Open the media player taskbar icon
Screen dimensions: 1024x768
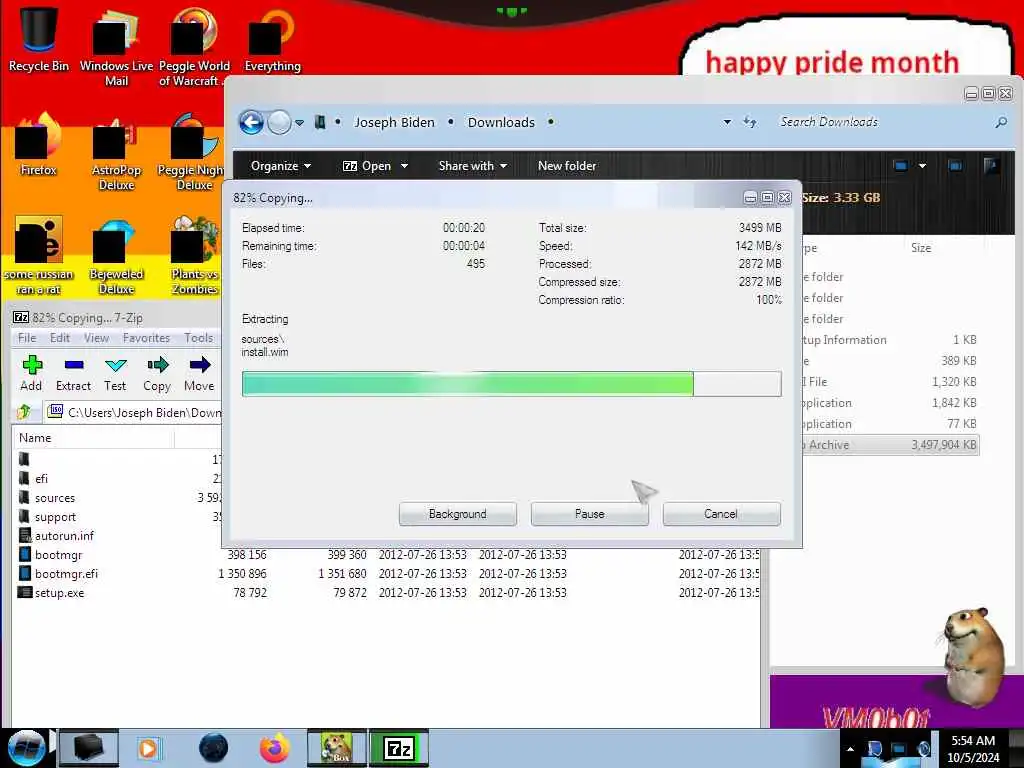[x=149, y=748]
